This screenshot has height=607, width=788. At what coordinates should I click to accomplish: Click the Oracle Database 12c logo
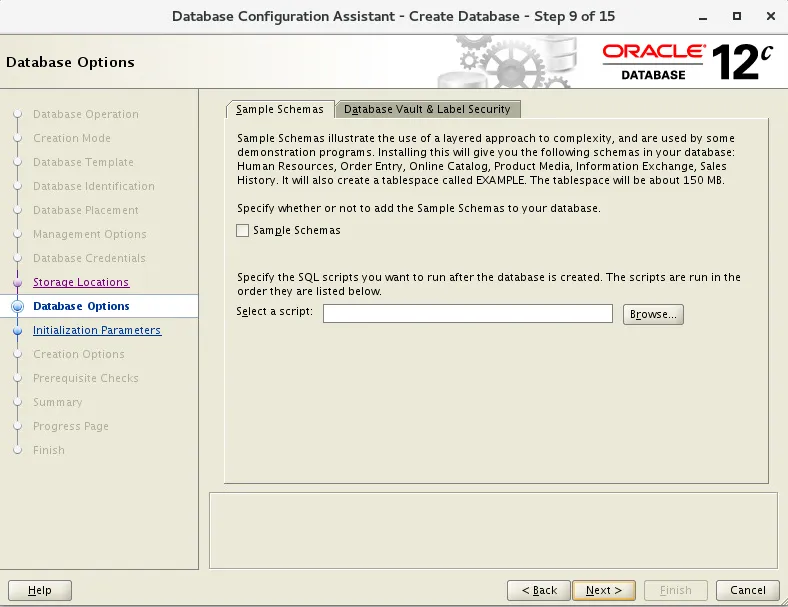click(687, 62)
